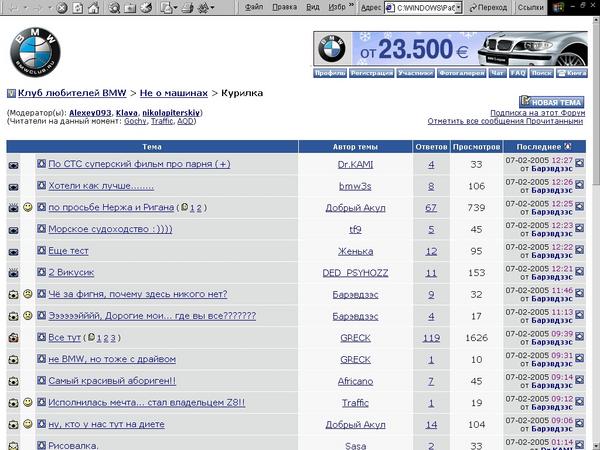Open author 'Добрый Акул' of 'ну, кто у нас' thread

(355, 424)
